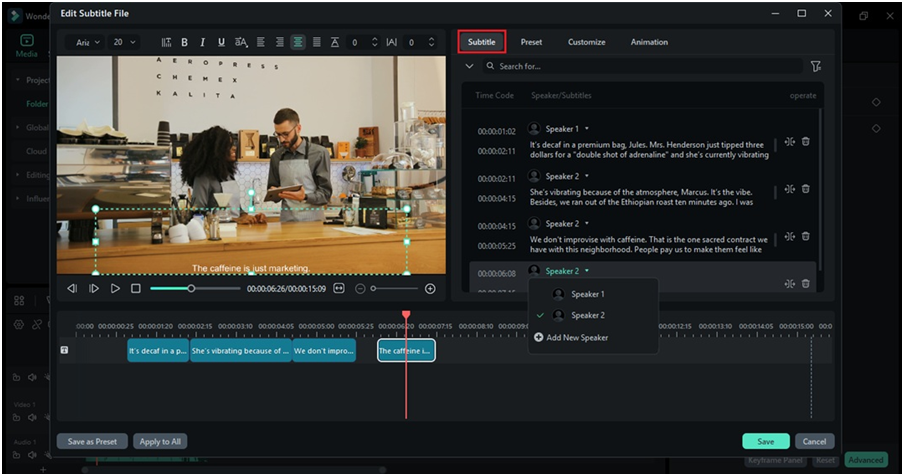Screen dimensions: 904x476
Task: Click the line spacing icon in text toolbar
Action: [166, 42]
